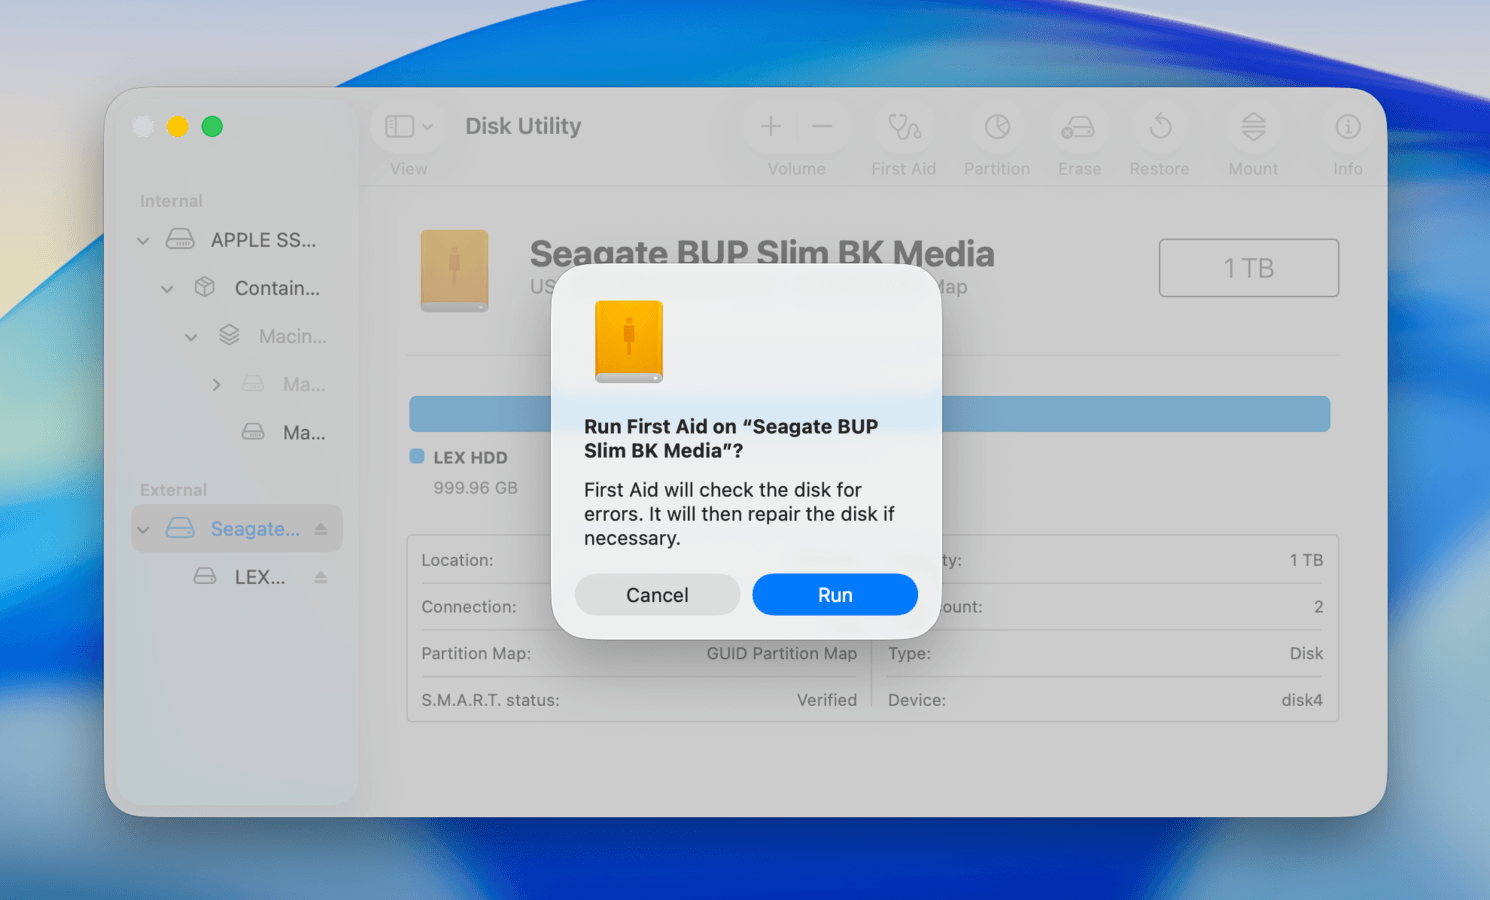This screenshot has height=900, width=1490.
Task: Select APPLE SSD in the sidebar
Action: [x=263, y=240]
